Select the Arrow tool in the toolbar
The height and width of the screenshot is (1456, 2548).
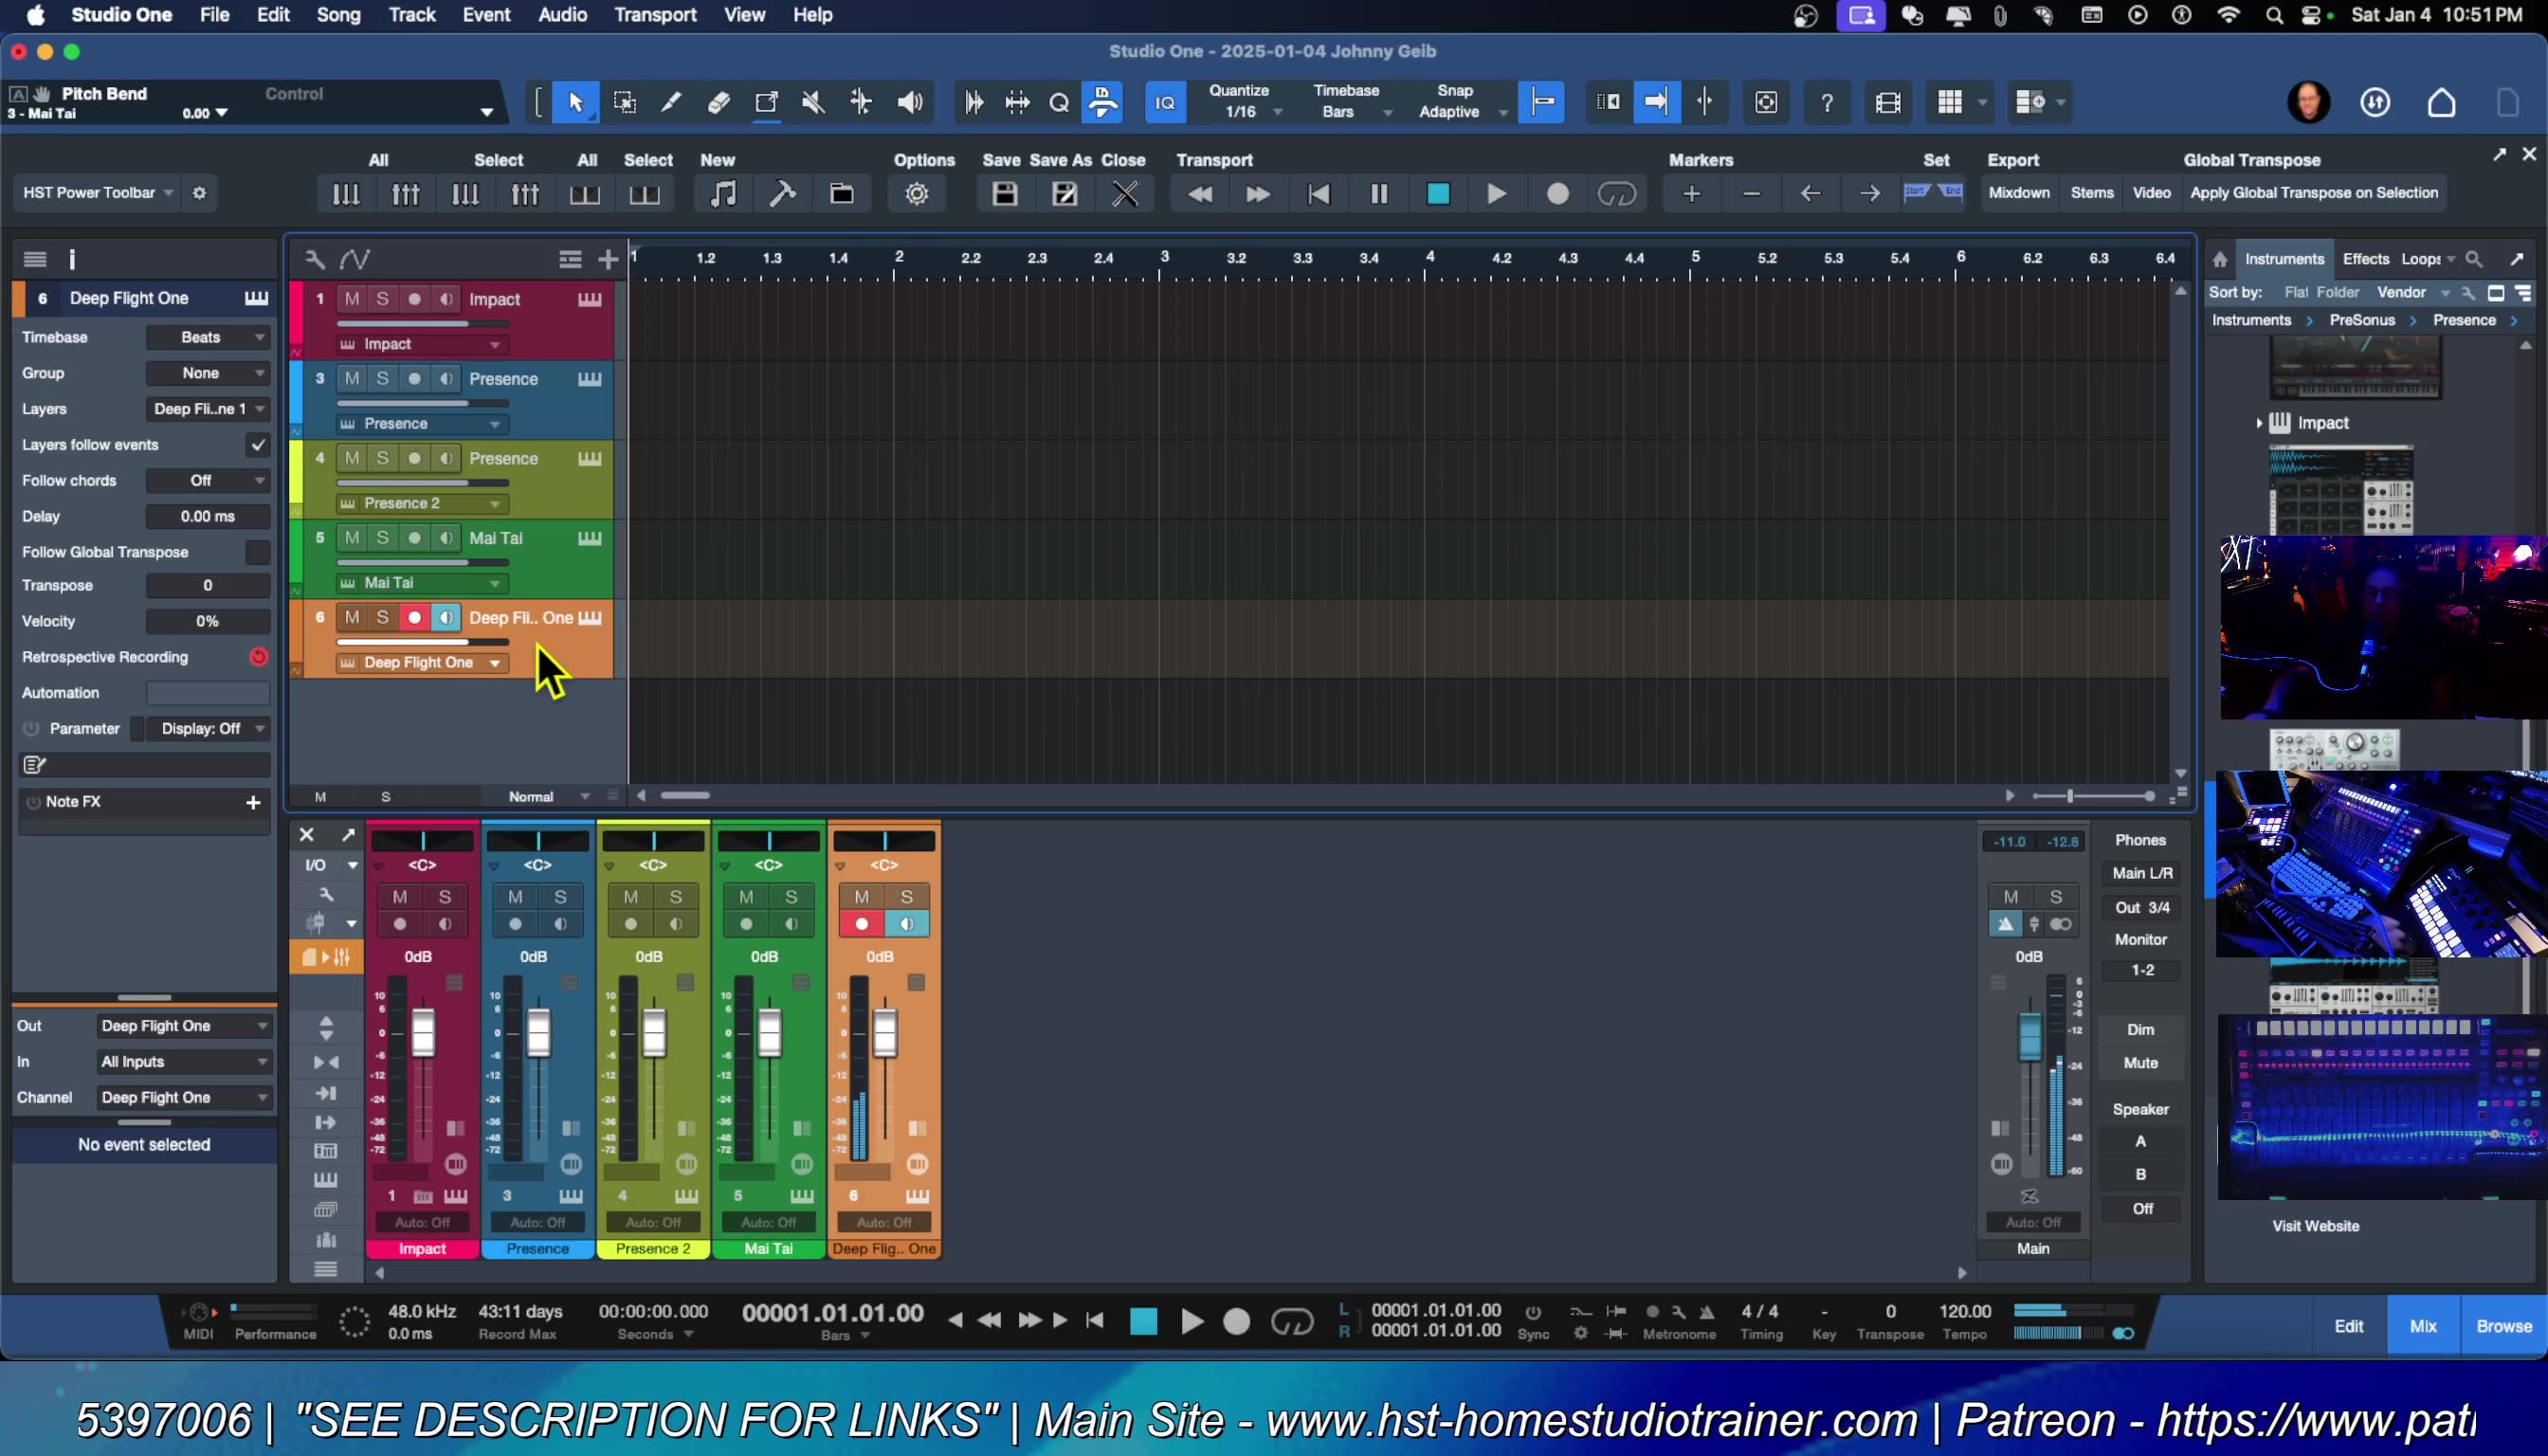click(575, 101)
